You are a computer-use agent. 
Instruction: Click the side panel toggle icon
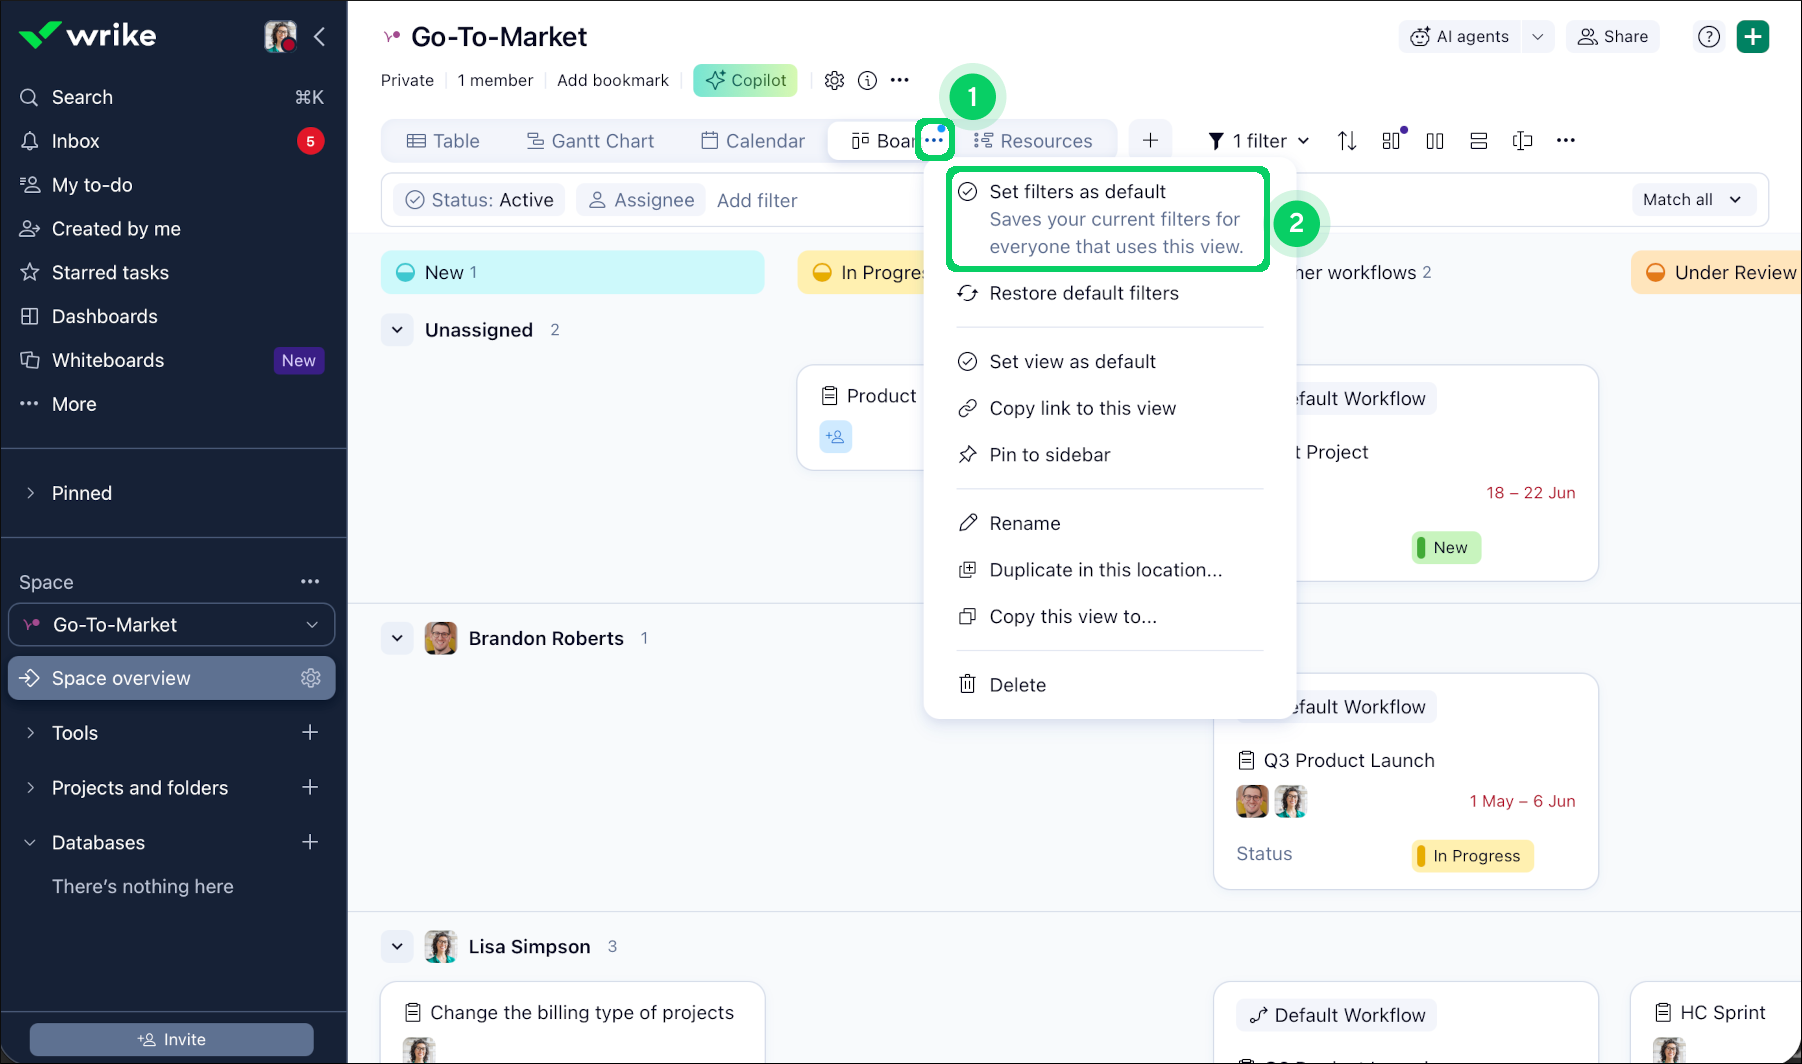click(x=1523, y=141)
